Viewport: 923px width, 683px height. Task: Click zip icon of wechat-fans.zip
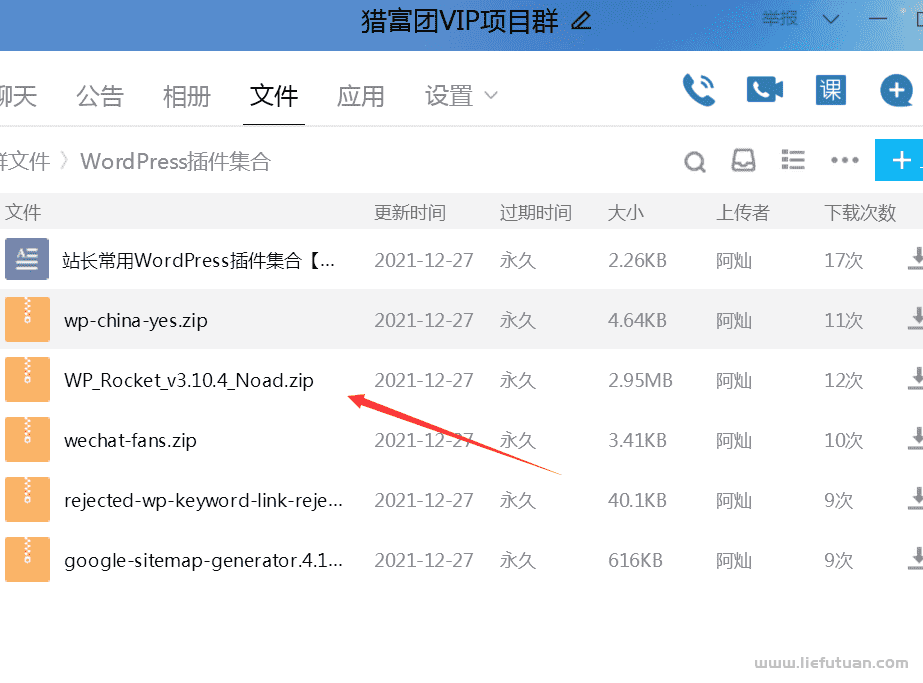point(27,440)
